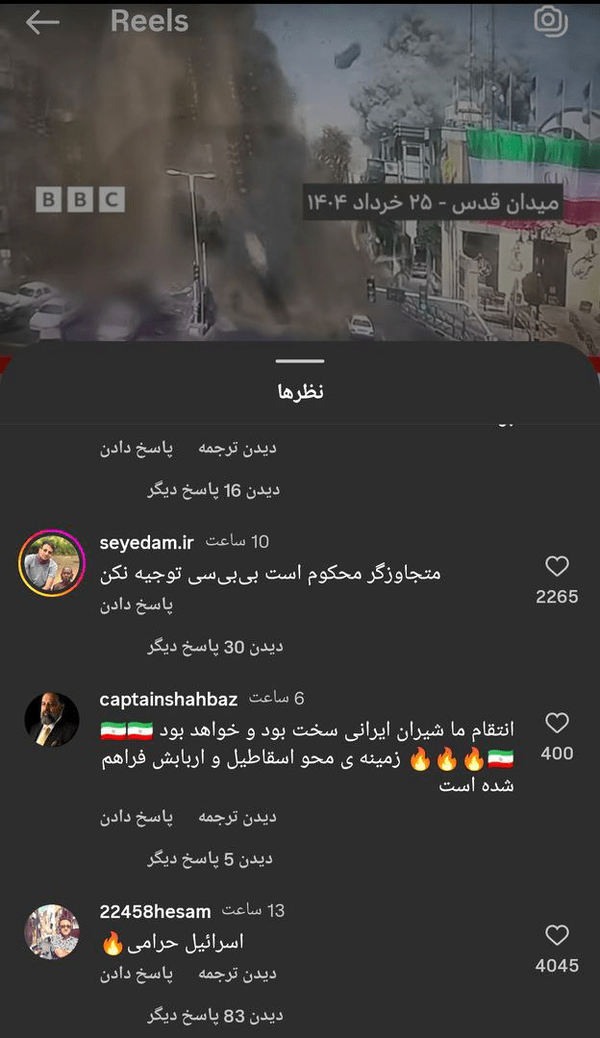Image resolution: width=600 pixels, height=1038 pixels.
Task: Open 22458hesam's profile avatar
Action: pyautogui.click(x=52, y=931)
